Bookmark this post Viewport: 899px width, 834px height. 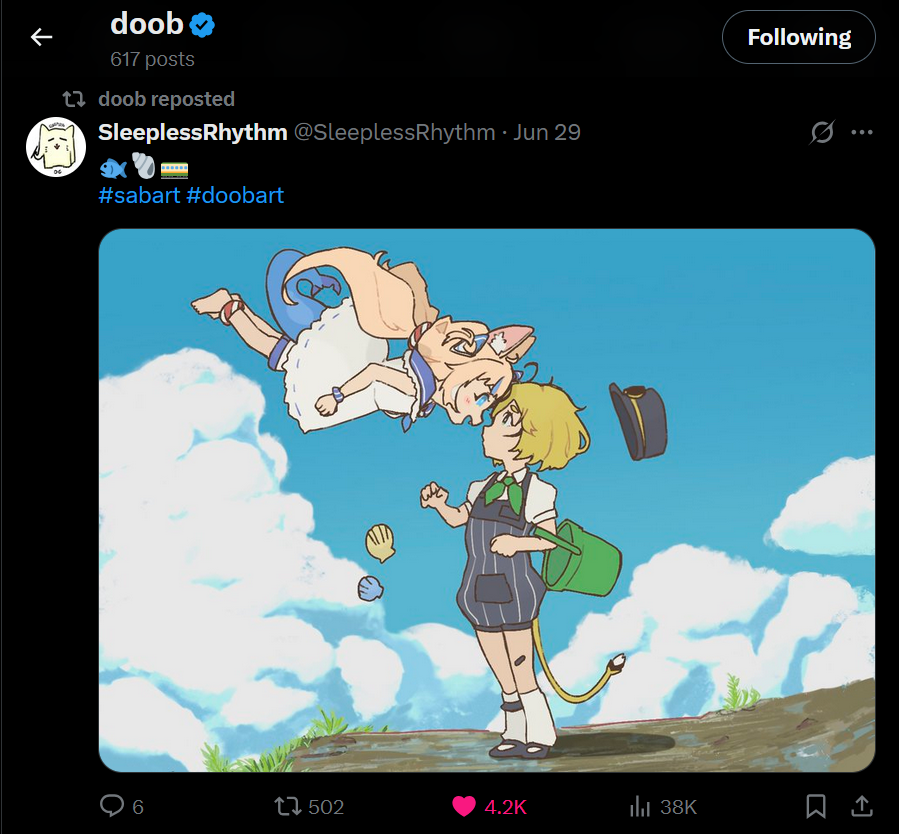coord(816,806)
